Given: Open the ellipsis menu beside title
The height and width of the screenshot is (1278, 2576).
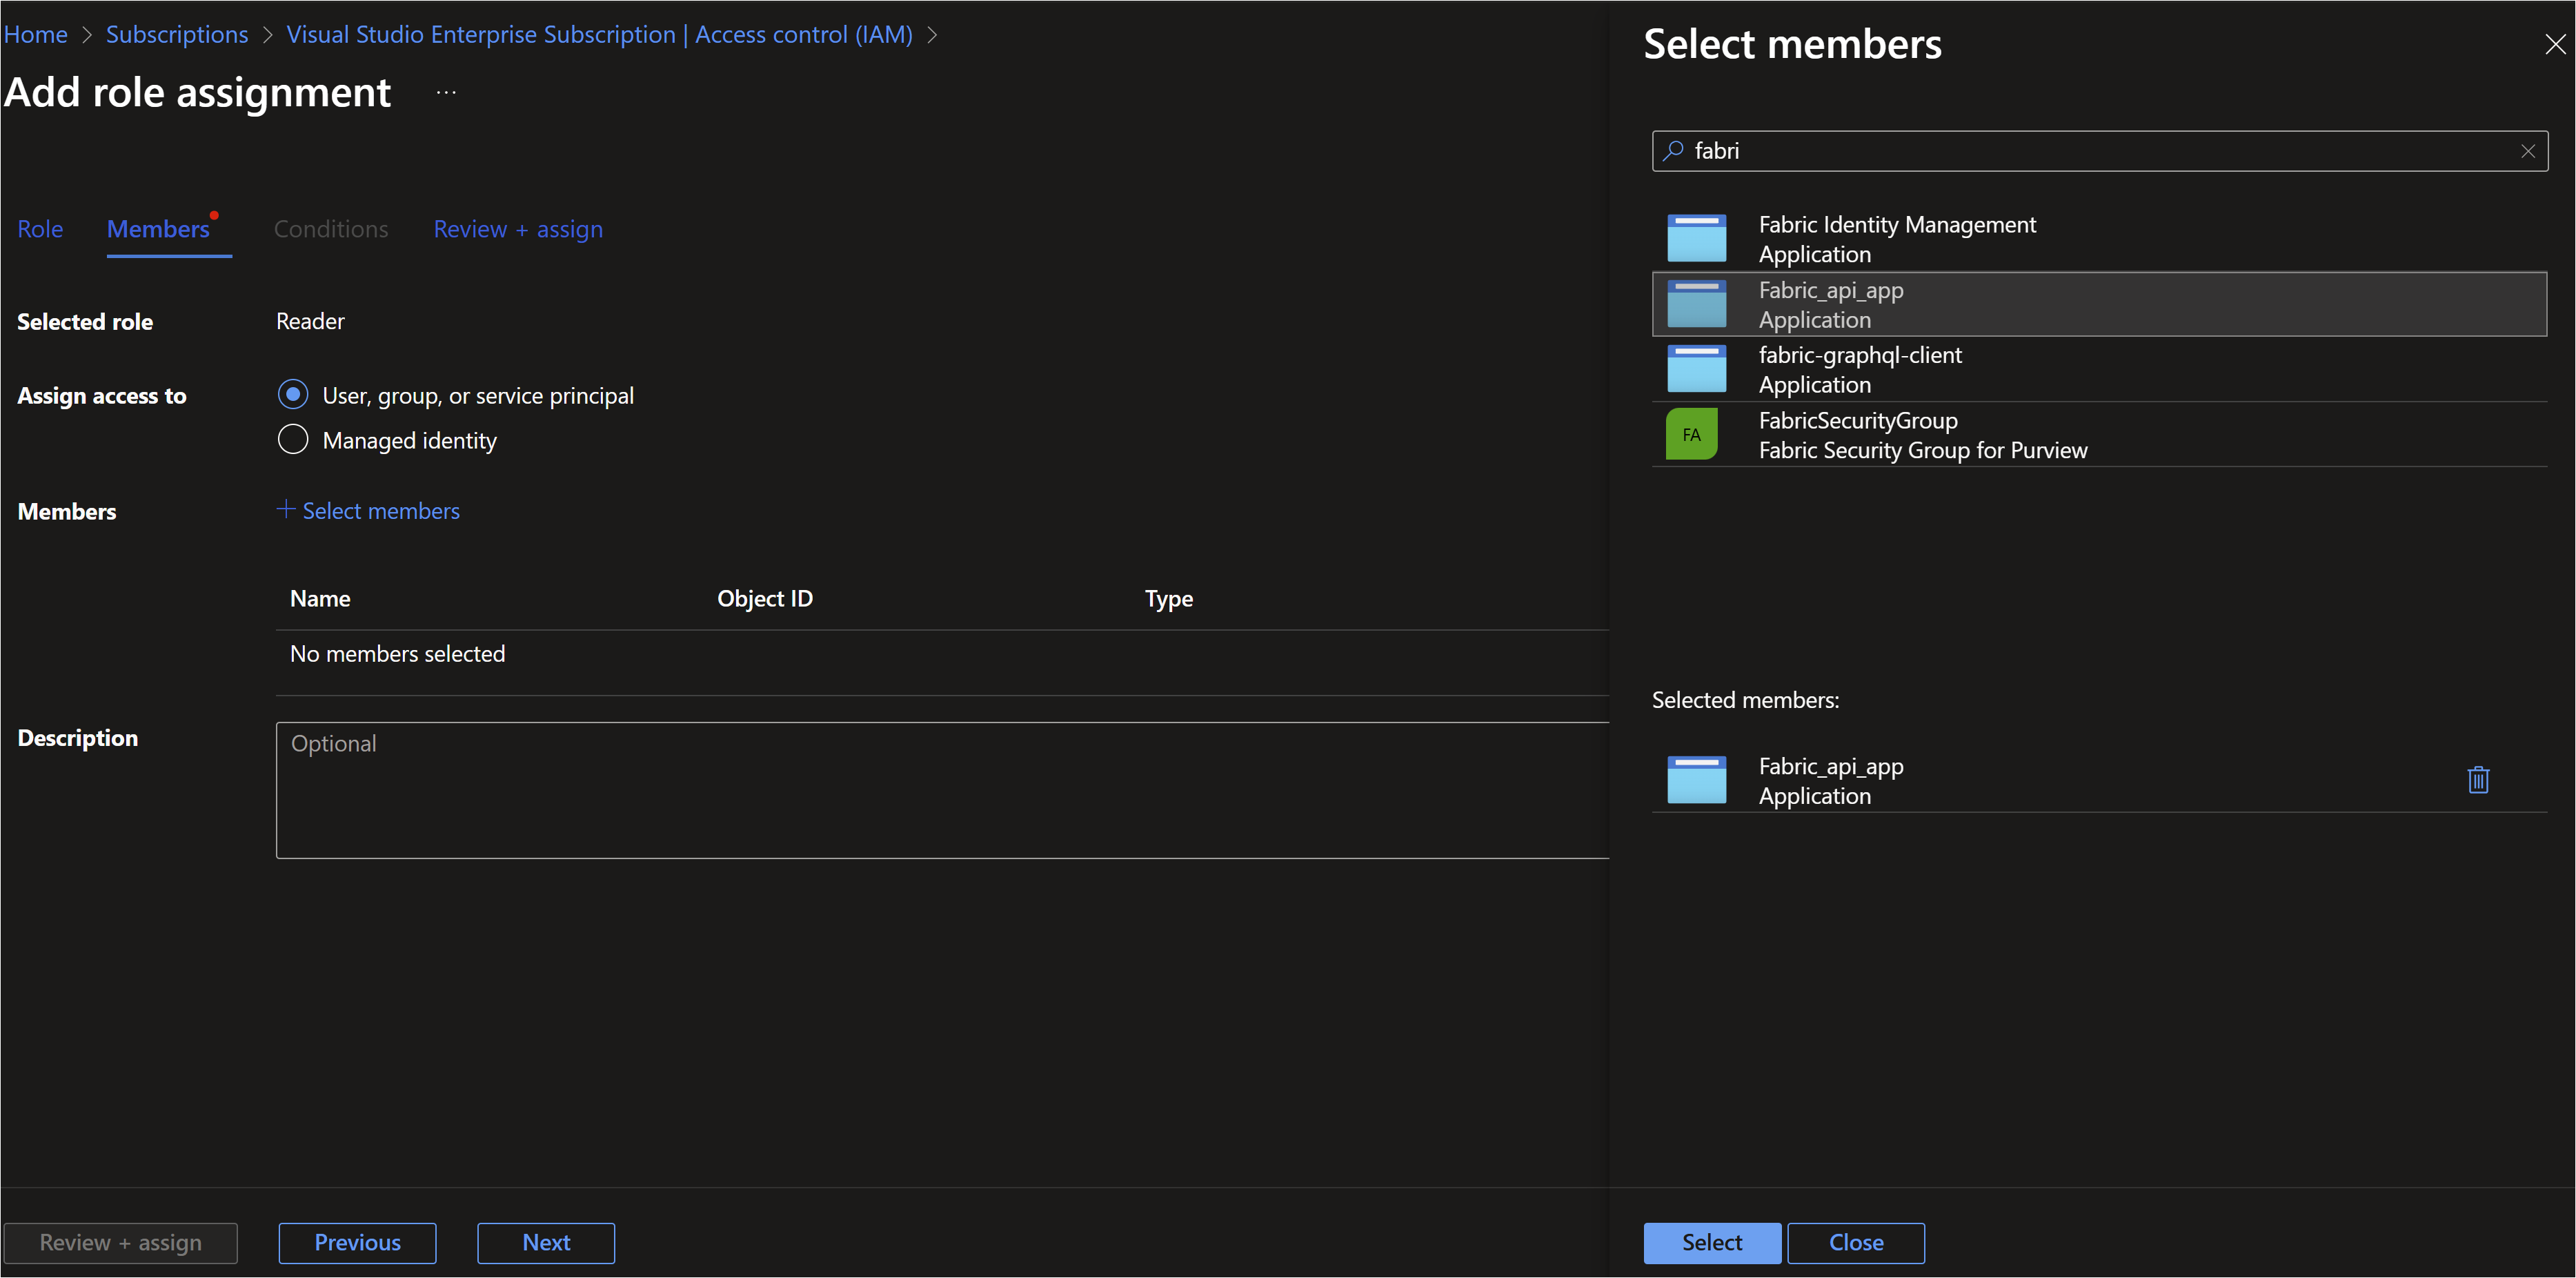Looking at the screenshot, I should tap(446, 93).
